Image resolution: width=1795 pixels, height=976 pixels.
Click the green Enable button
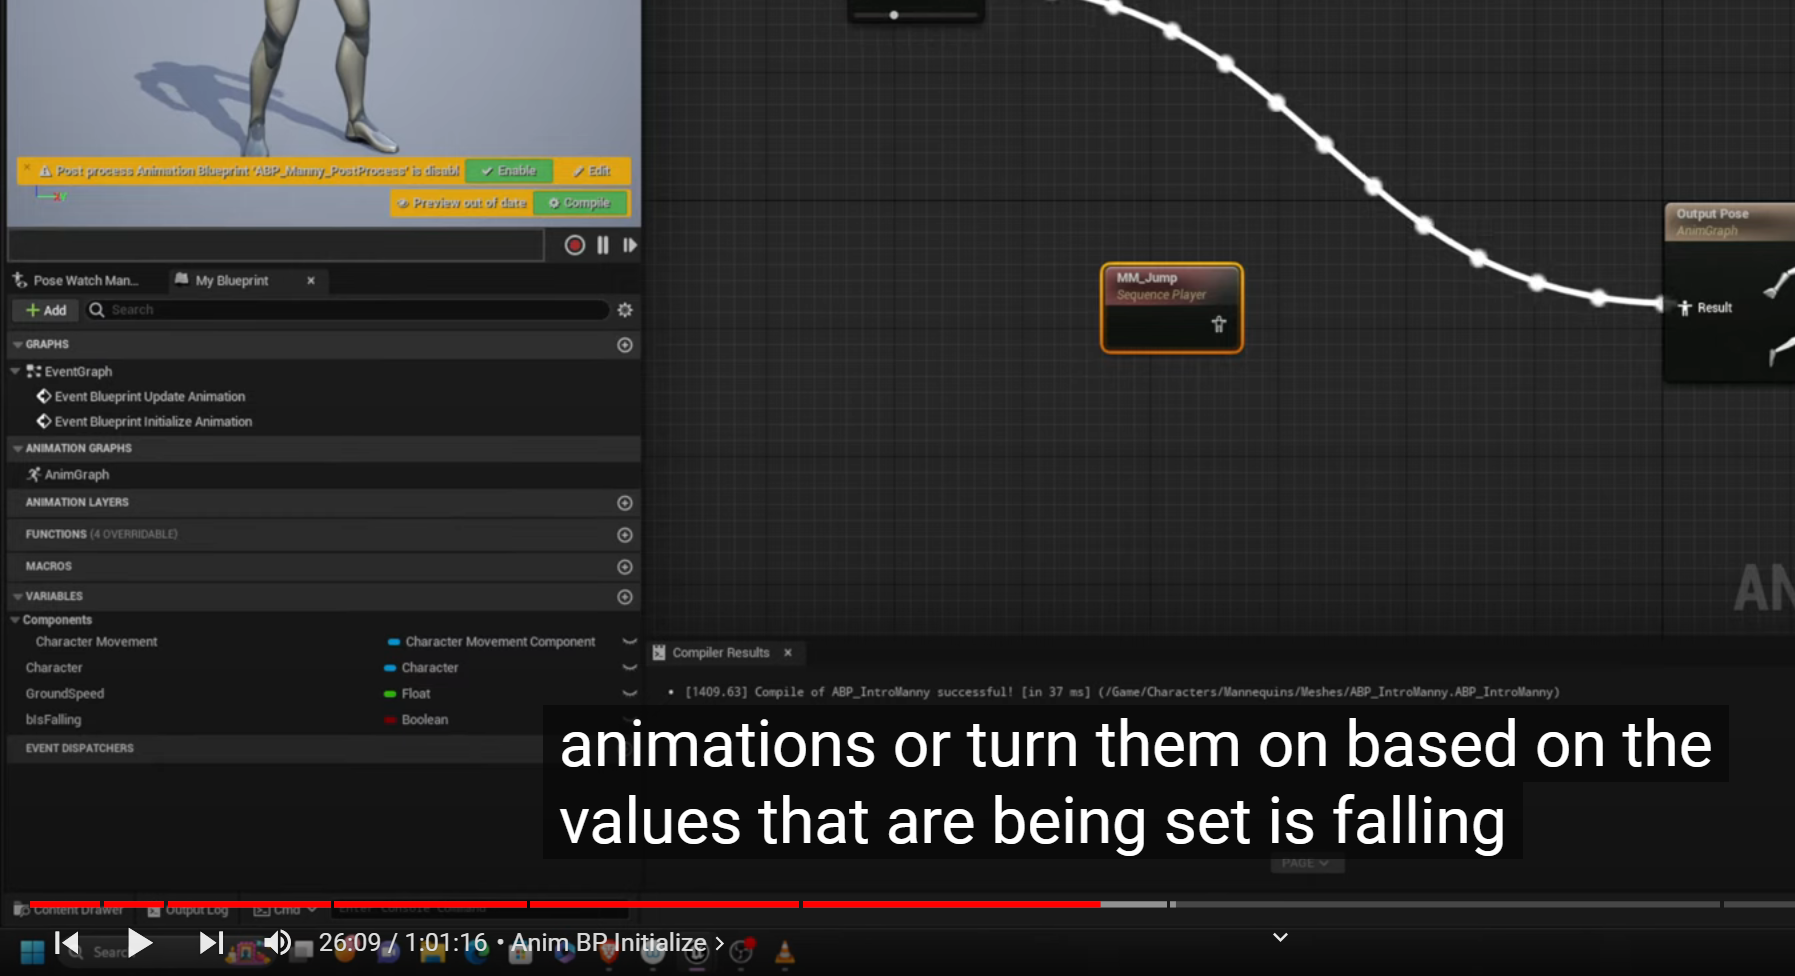click(x=509, y=171)
